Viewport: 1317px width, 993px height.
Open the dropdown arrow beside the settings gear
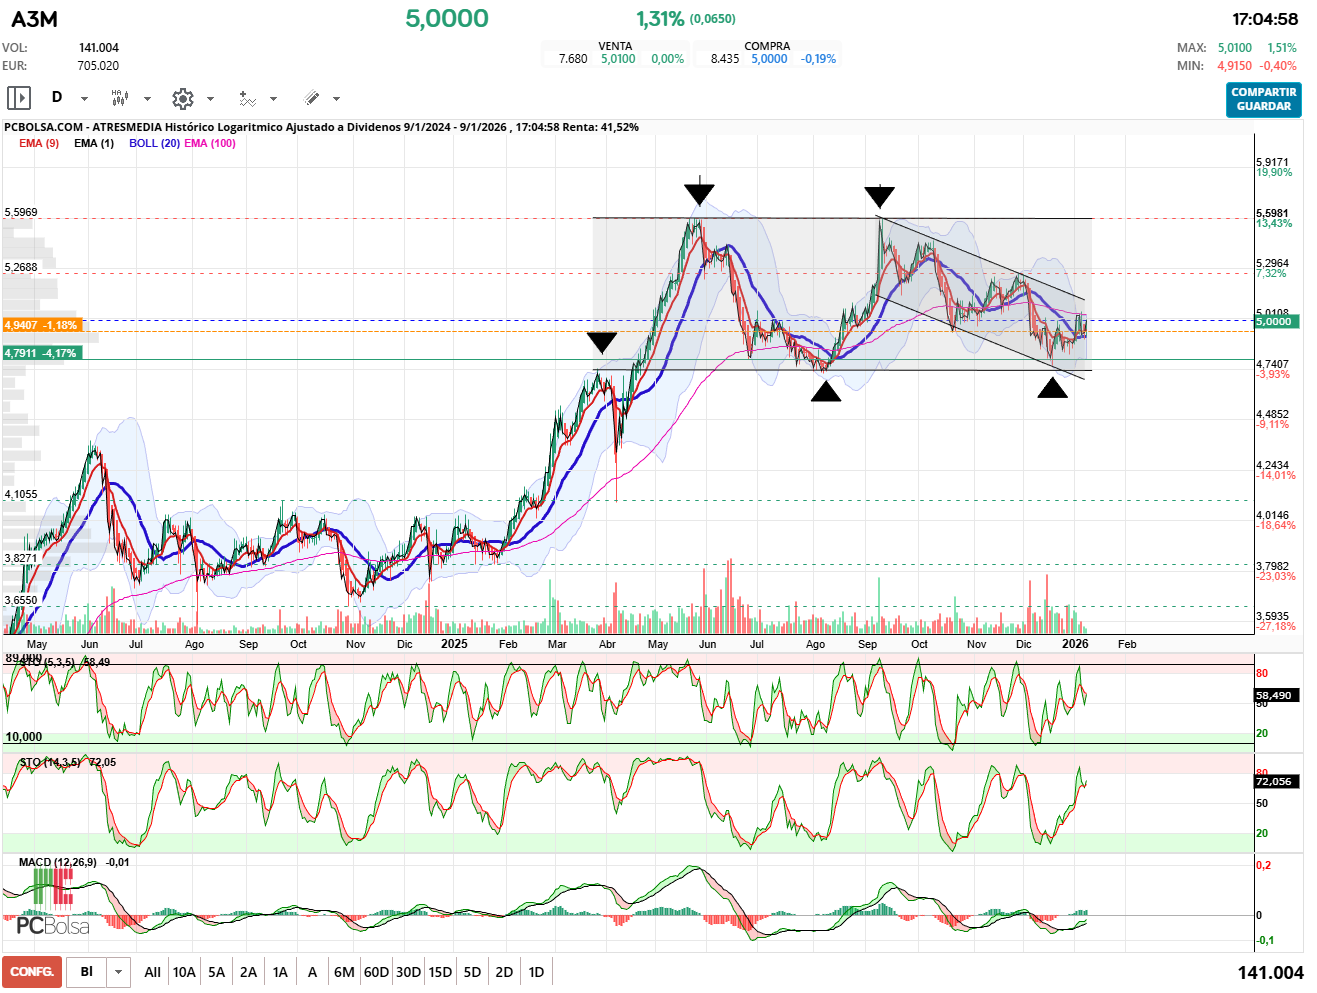[210, 99]
